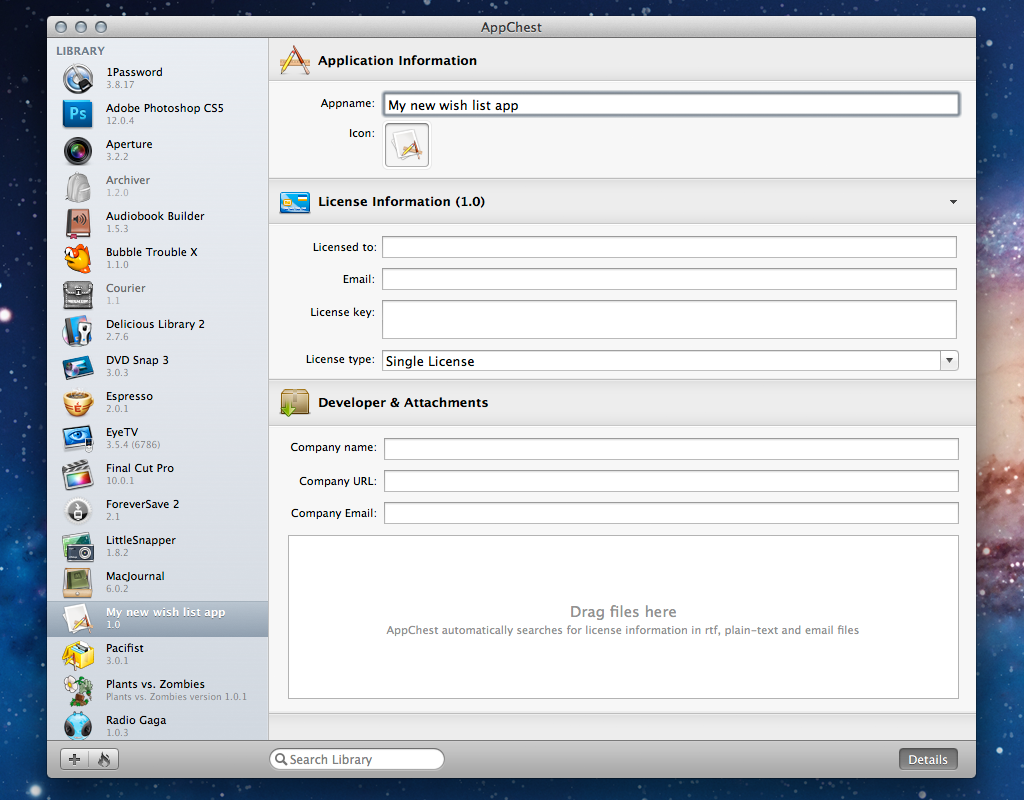Image resolution: width=1024 pixels, height=800 pixels.
Task: Click the License key text area
Action: click(x=669, y=319)
